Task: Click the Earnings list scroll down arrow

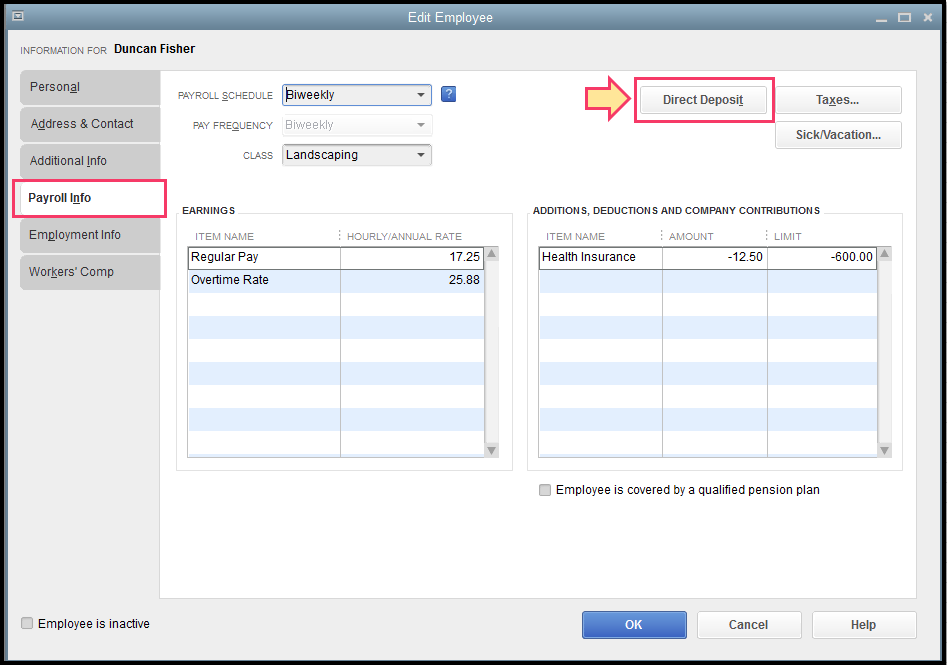Action: pyautogui.click(x=492, y=451)
